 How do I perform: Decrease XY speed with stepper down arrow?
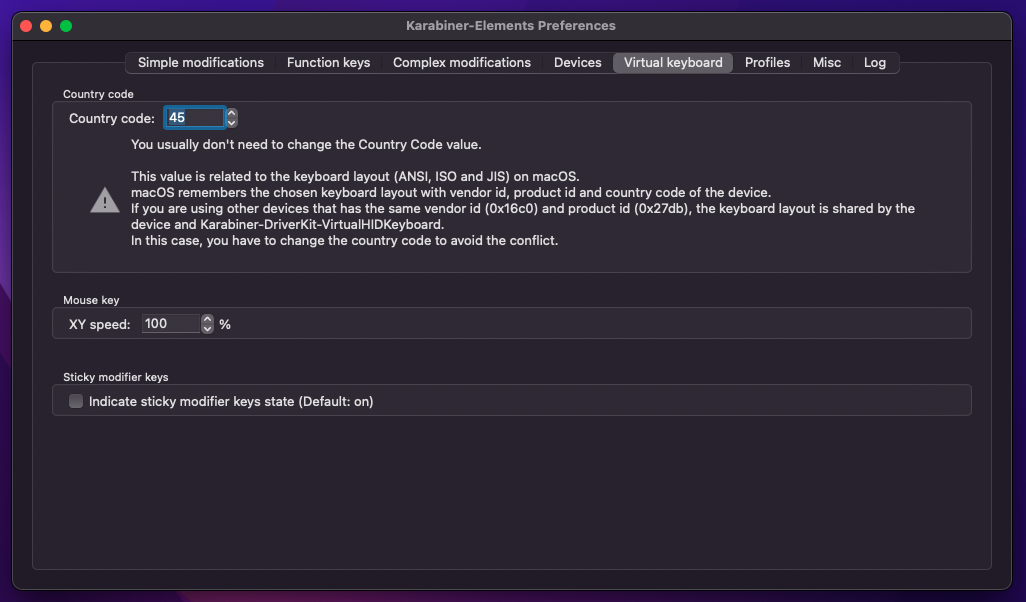tap(207, 328)
